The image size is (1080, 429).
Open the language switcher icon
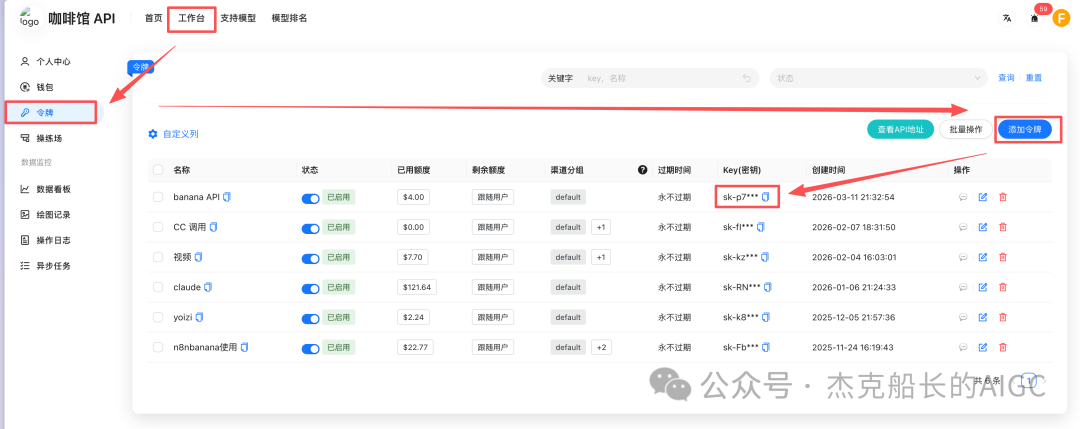pyautogui.click(x=1007, y=19)
